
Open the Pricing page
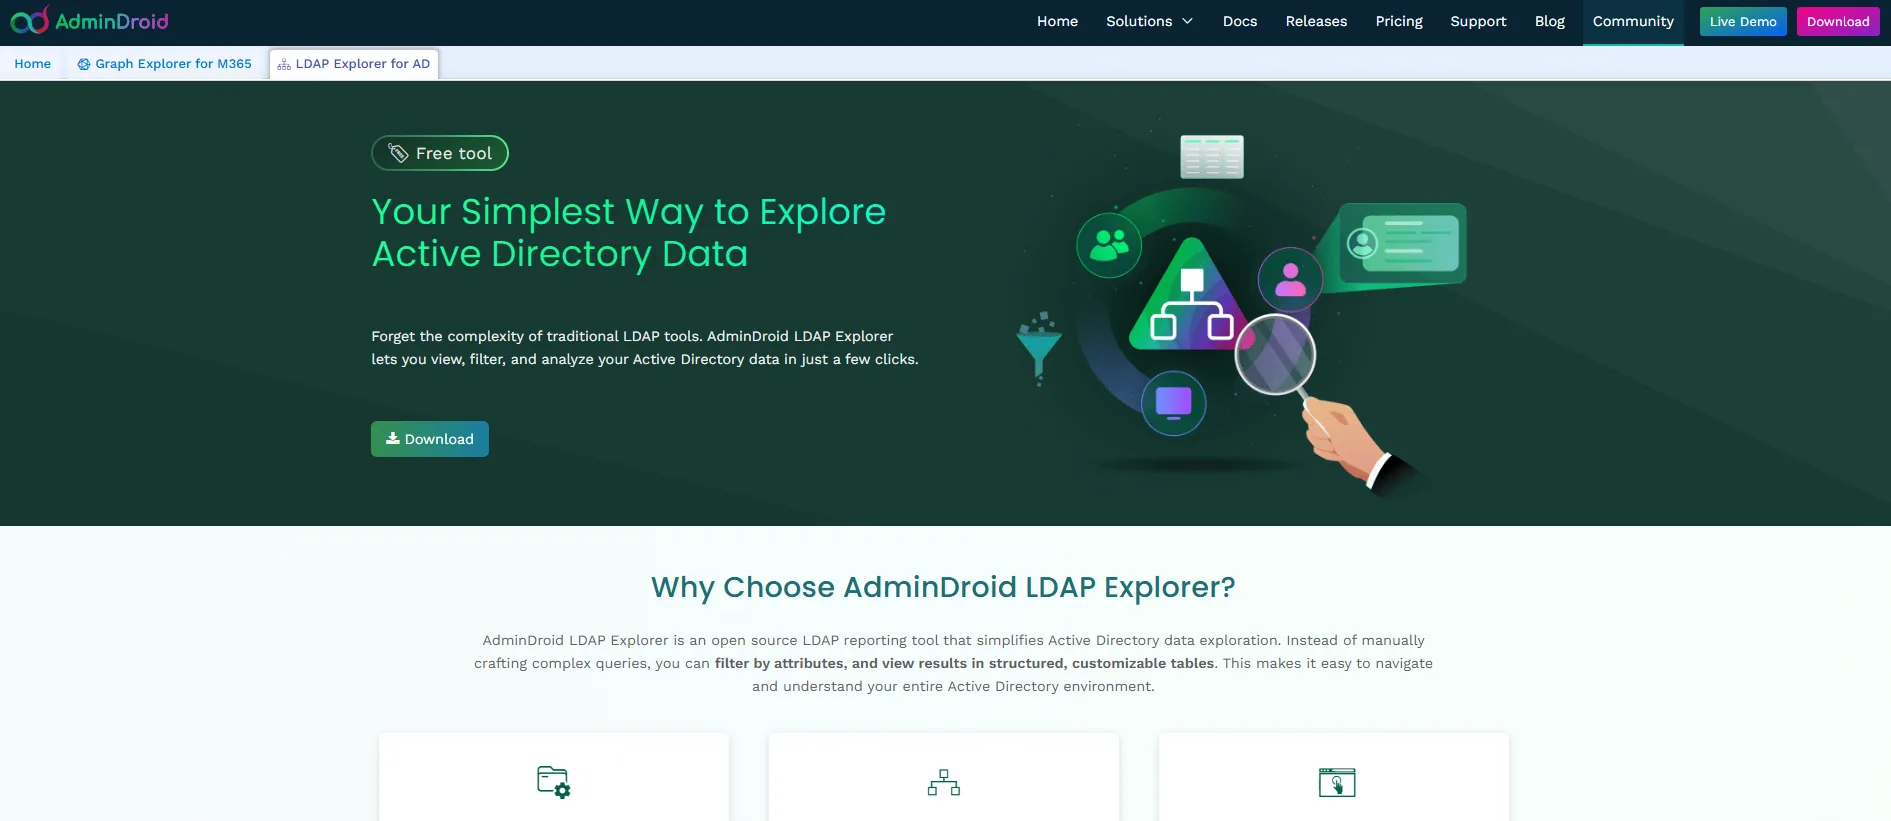click(x=1398, y=21)
